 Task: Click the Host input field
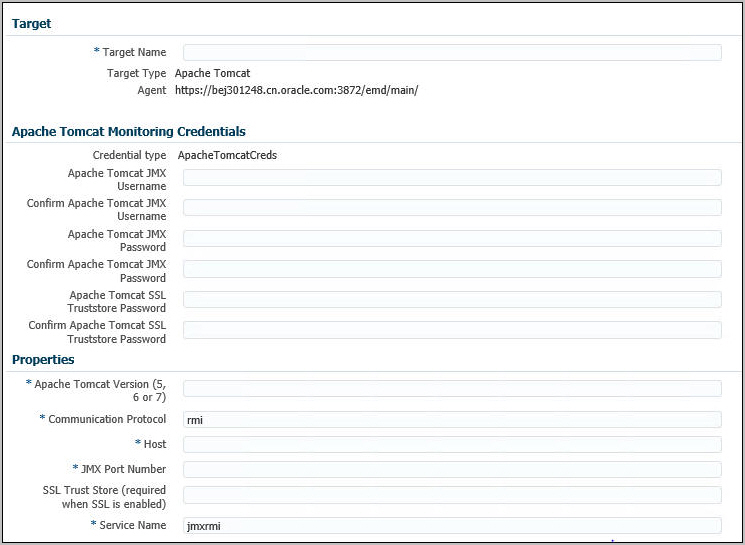click(x=452, y=445)
